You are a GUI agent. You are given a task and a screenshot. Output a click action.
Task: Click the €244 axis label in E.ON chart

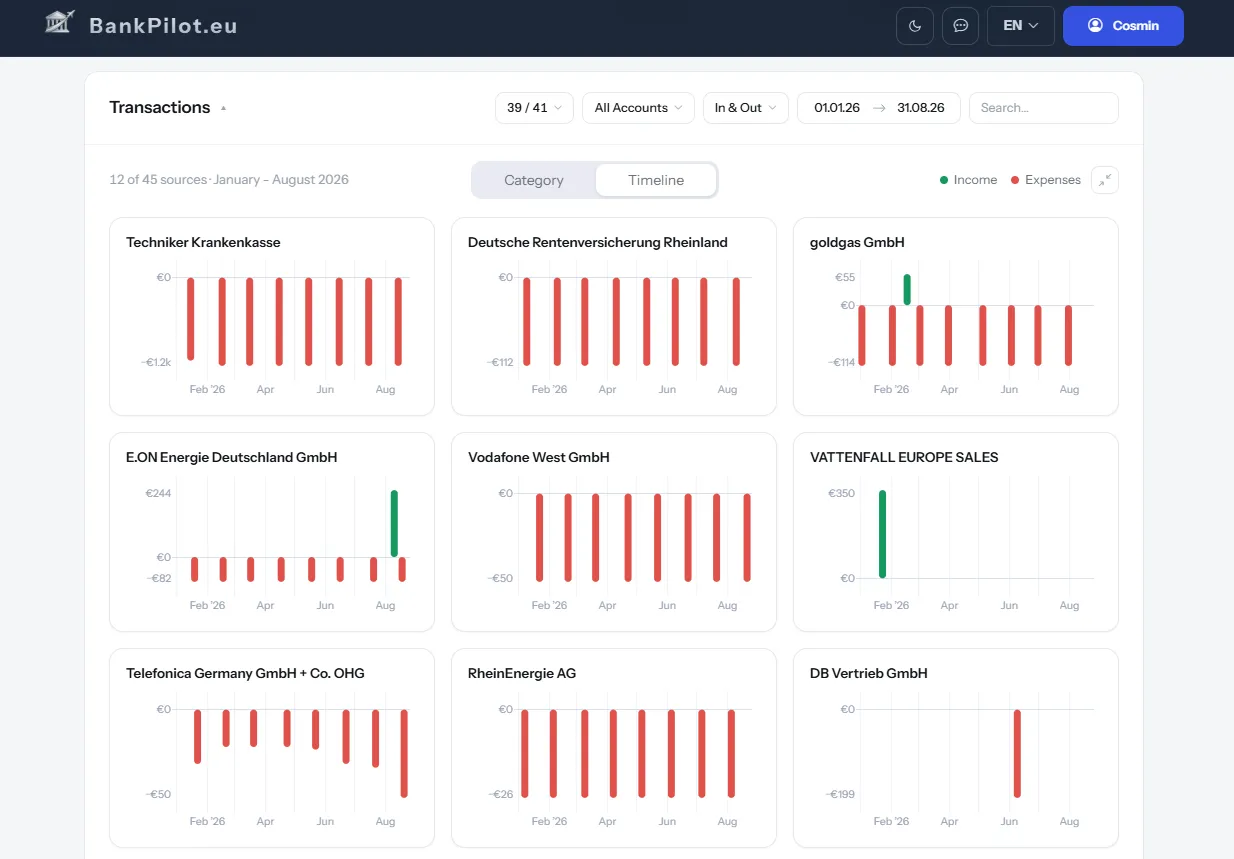click(x=158, y=493)
